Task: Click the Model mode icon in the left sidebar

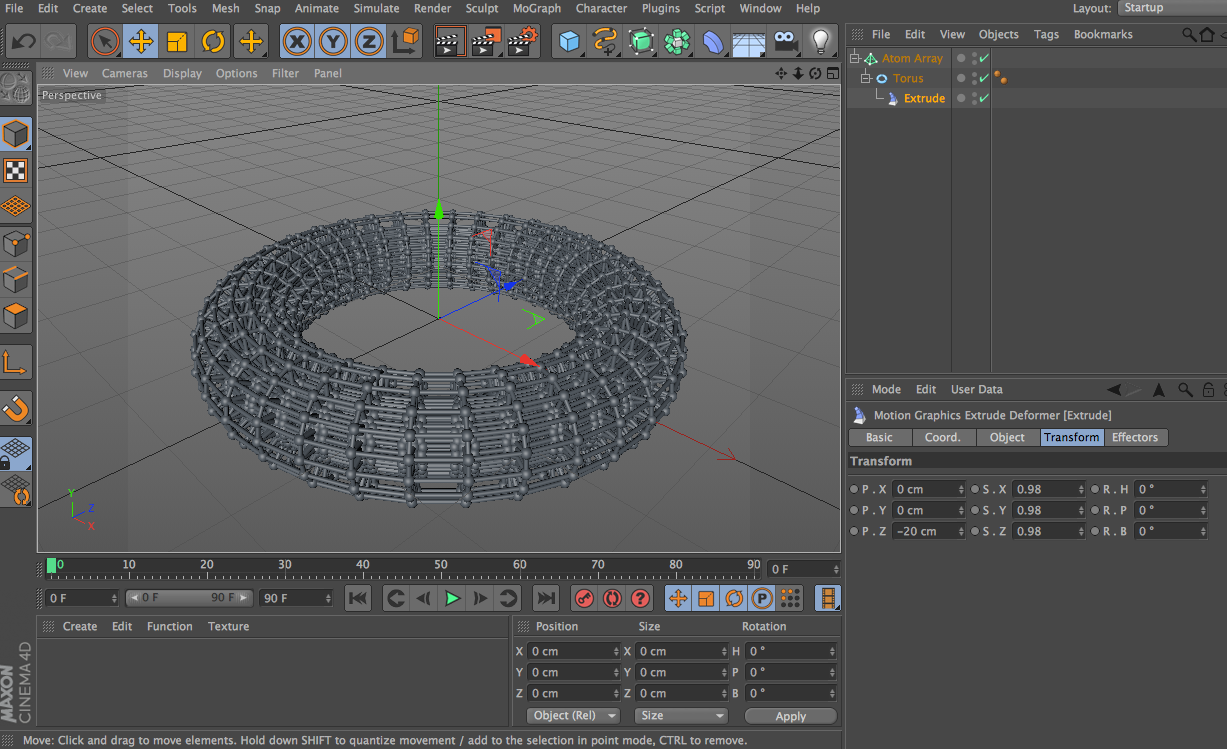Action: [x=16, y=133]
